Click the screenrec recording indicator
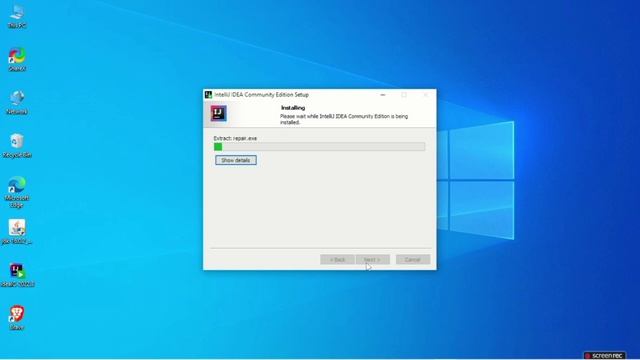Image resolution: width=640 pixels, height=360 pixels. [x=604, y=356]
